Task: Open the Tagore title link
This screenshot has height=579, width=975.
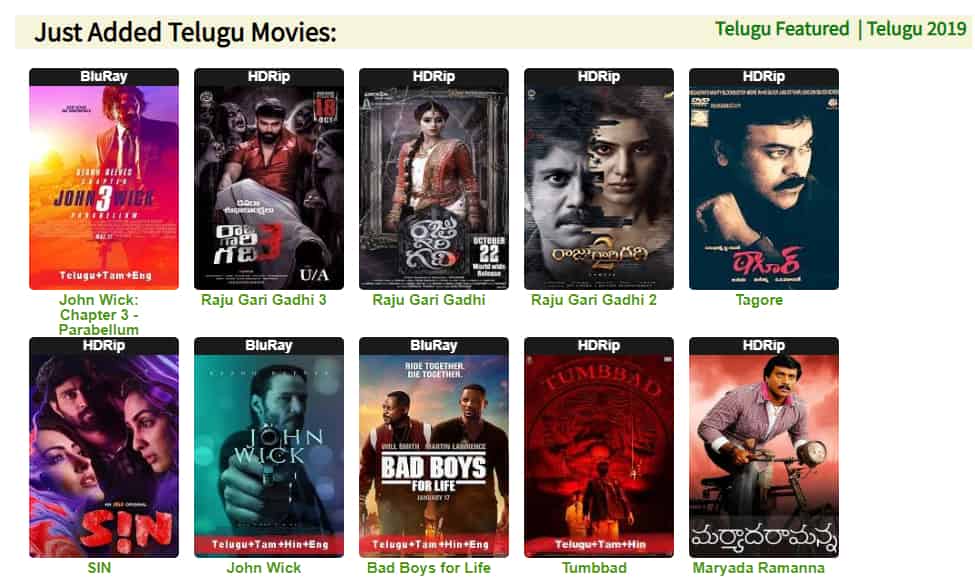Action: tap(759, 300)
